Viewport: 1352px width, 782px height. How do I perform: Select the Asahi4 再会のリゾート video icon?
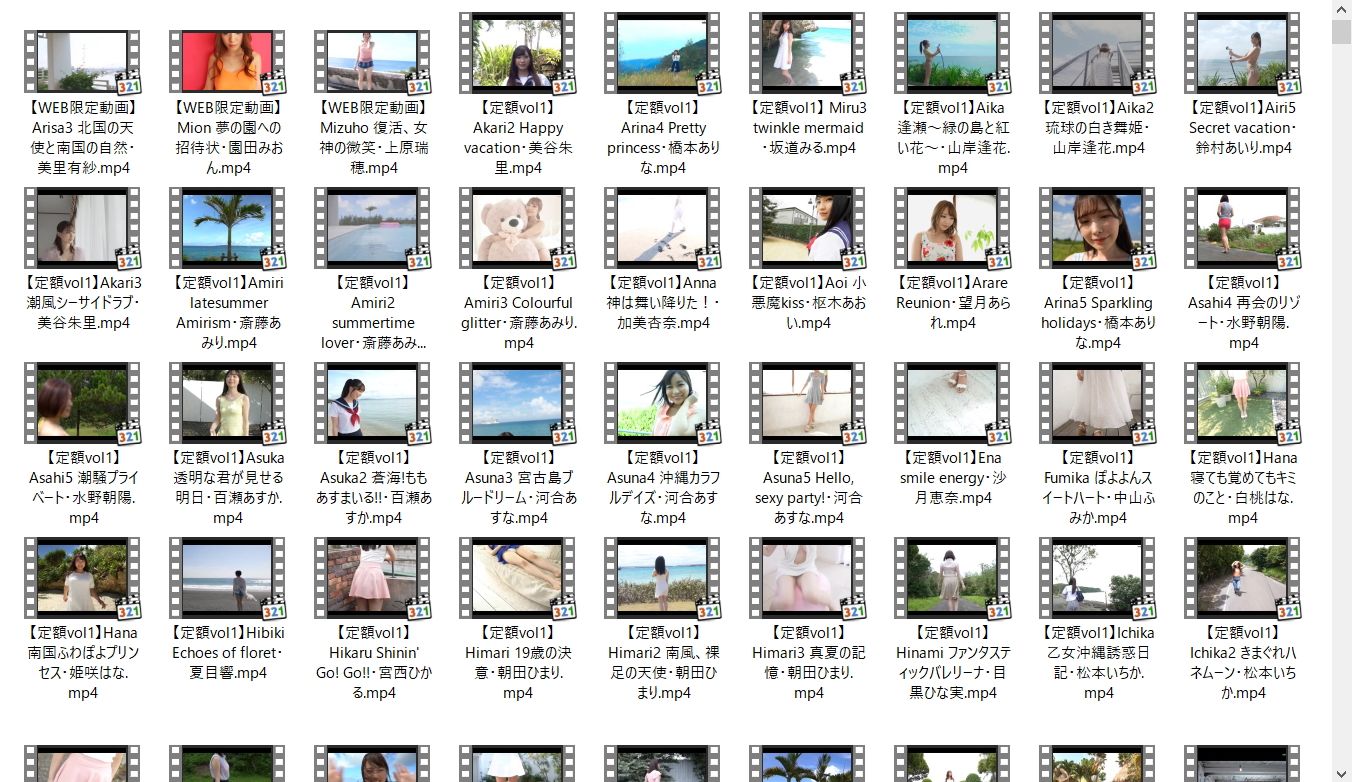[1242, 228]
